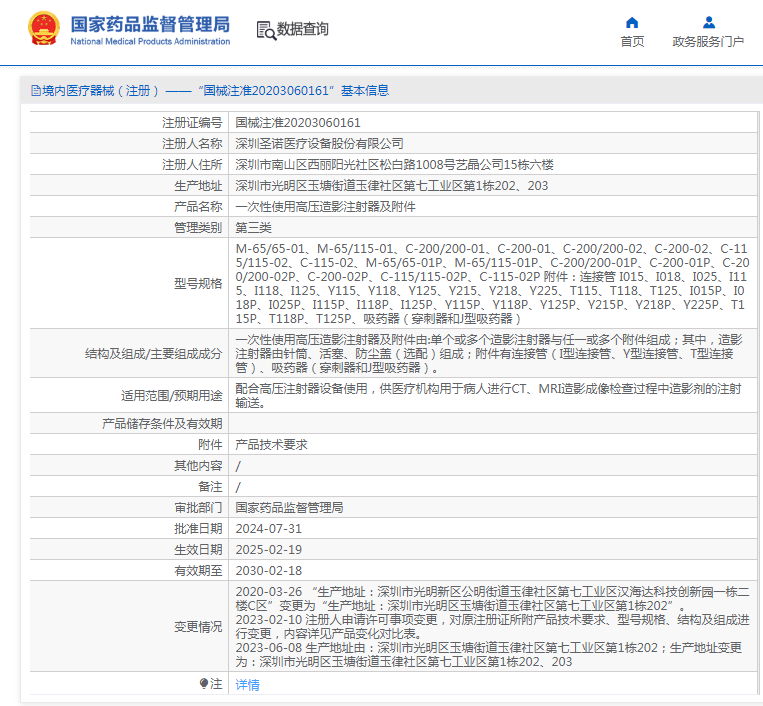Open the 数据查询 search icon
Screen dimensions: 763x706
266,31
